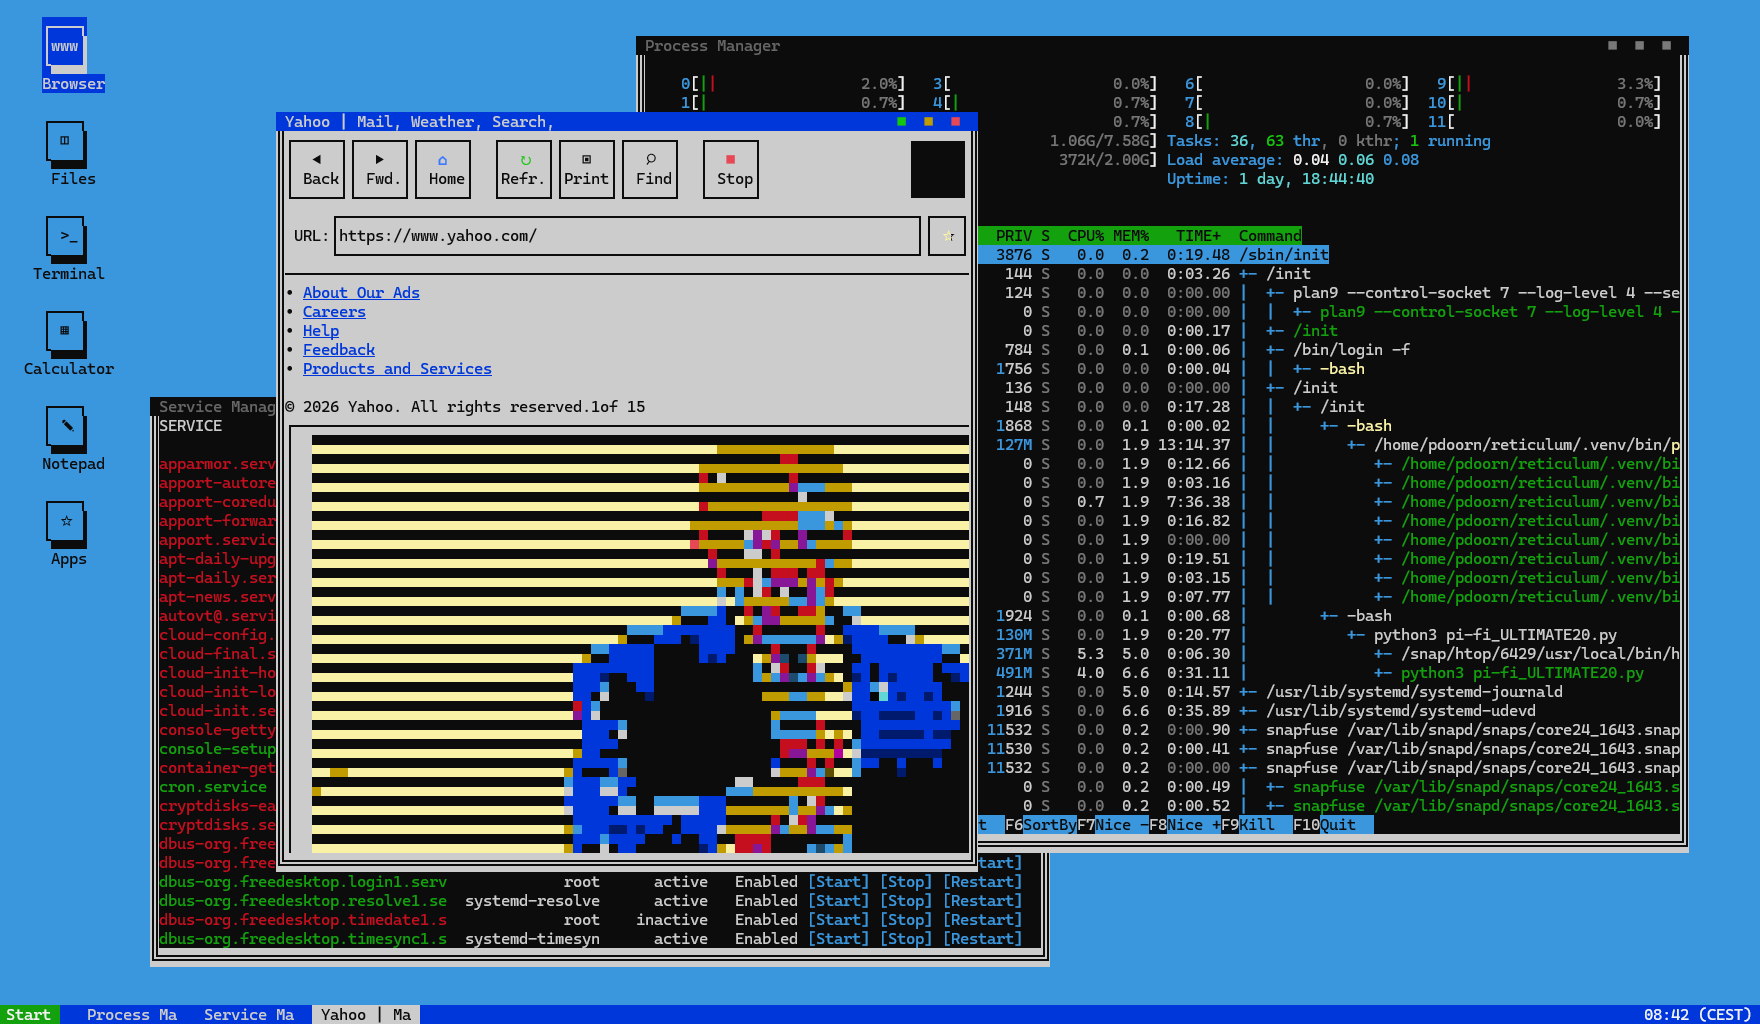Switch to Service Ma taskbar item
The height and width of the screenshot is (1024, 1760).
249,1014
